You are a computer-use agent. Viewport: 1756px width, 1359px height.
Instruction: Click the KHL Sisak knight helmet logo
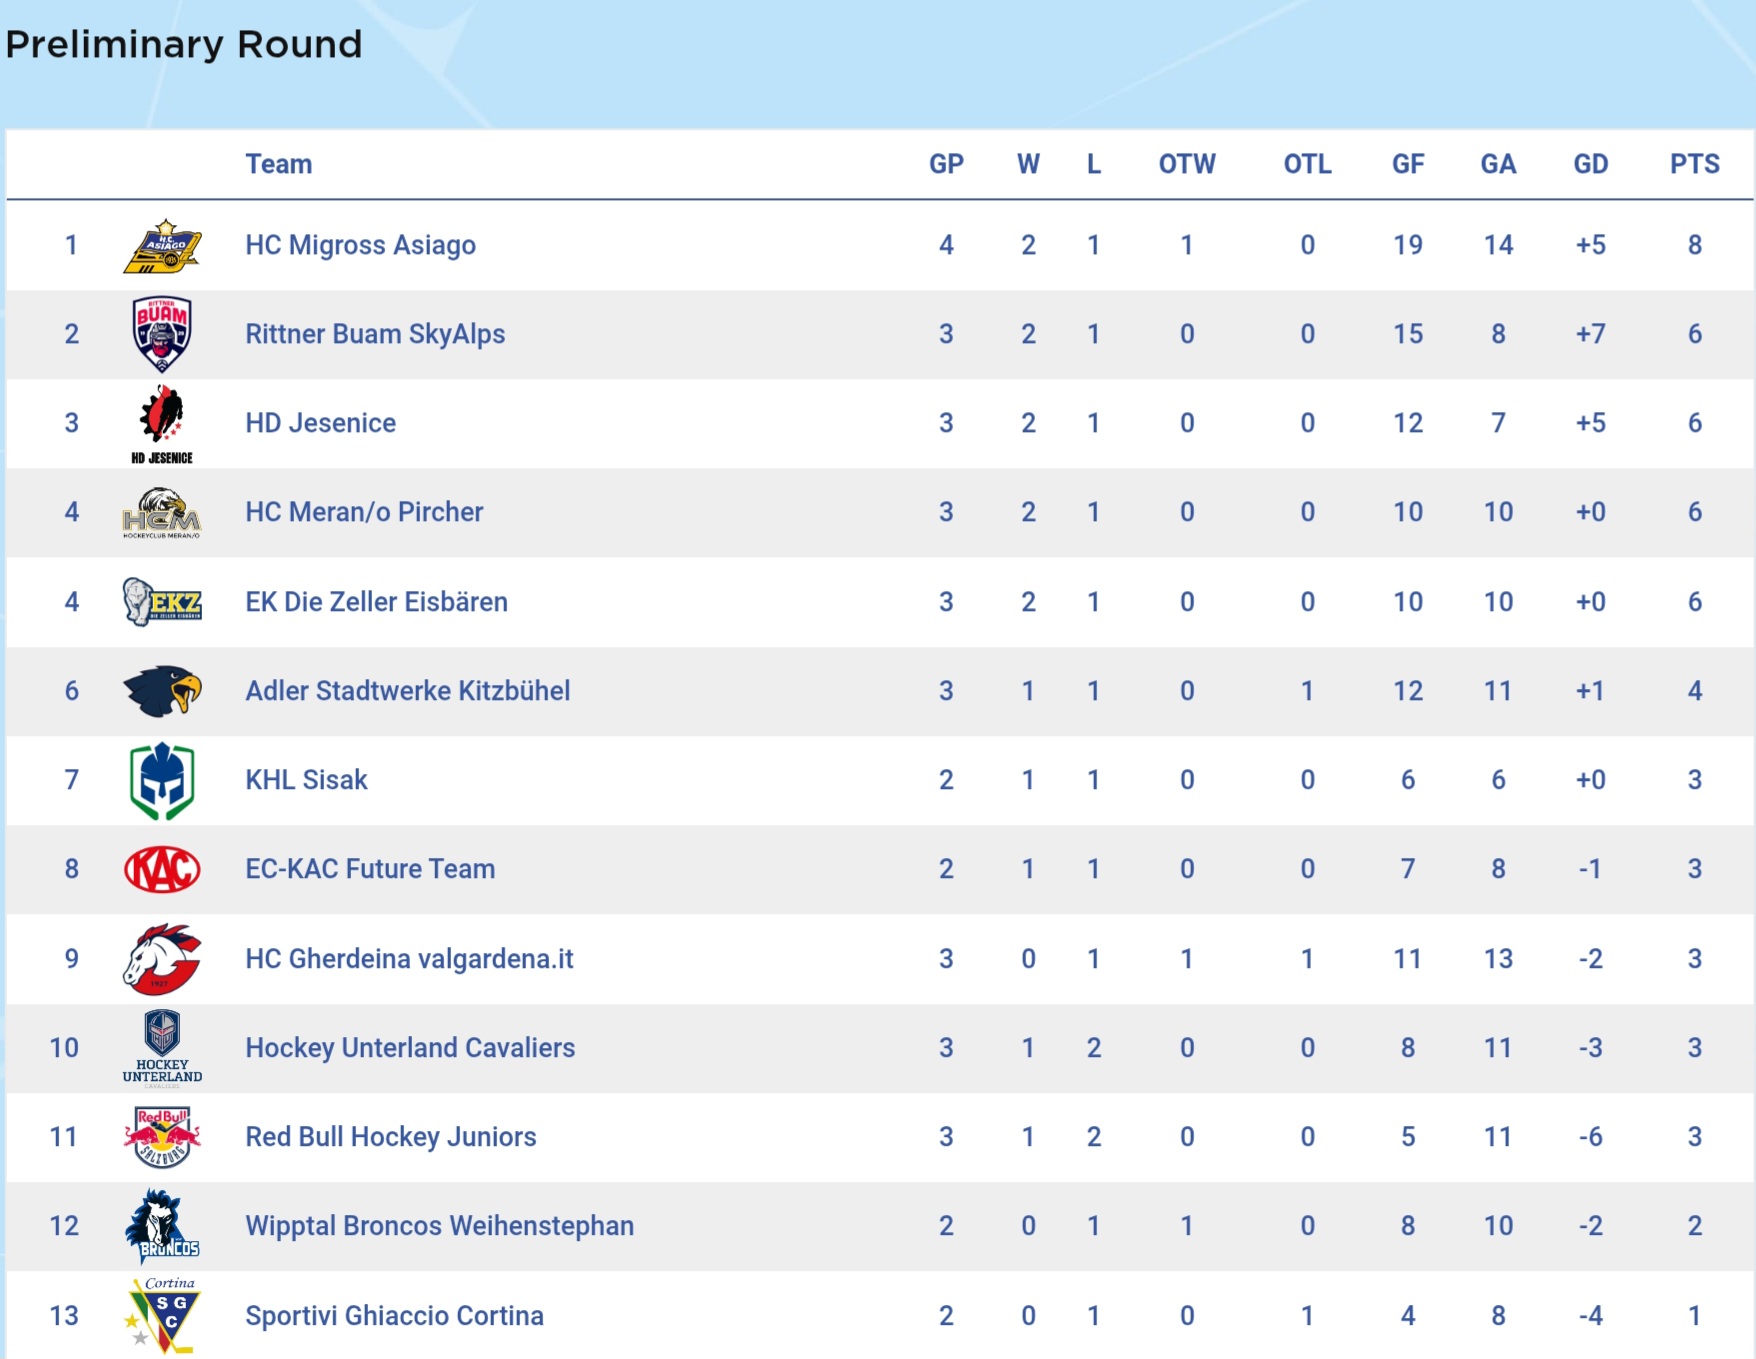click(162, 781)
